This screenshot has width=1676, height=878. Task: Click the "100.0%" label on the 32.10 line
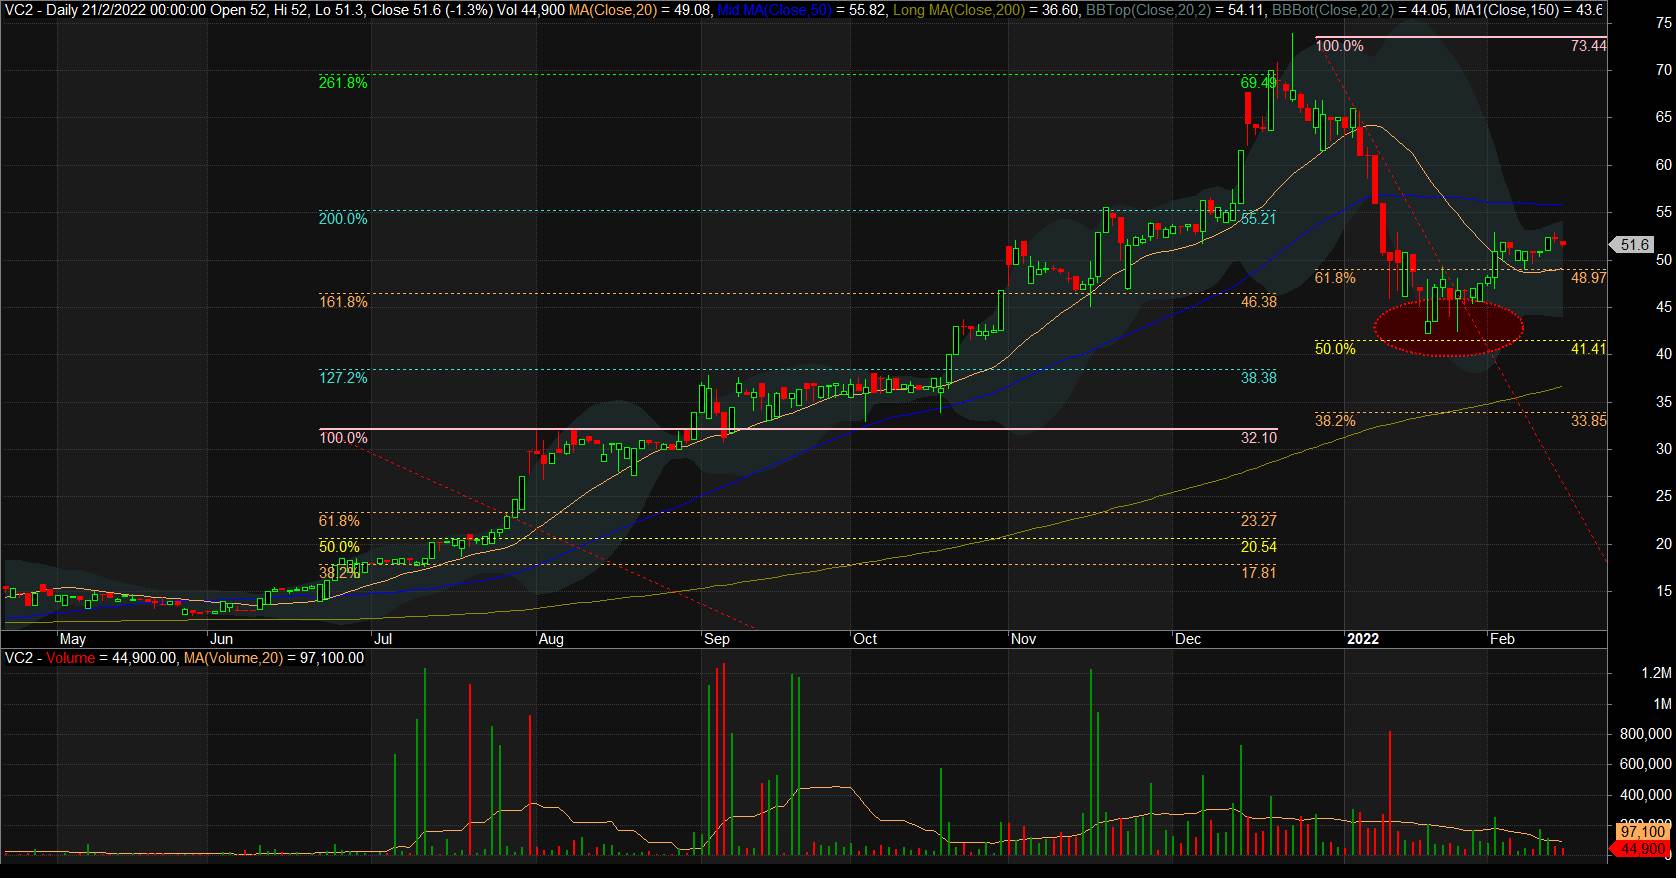click(343, 438)
